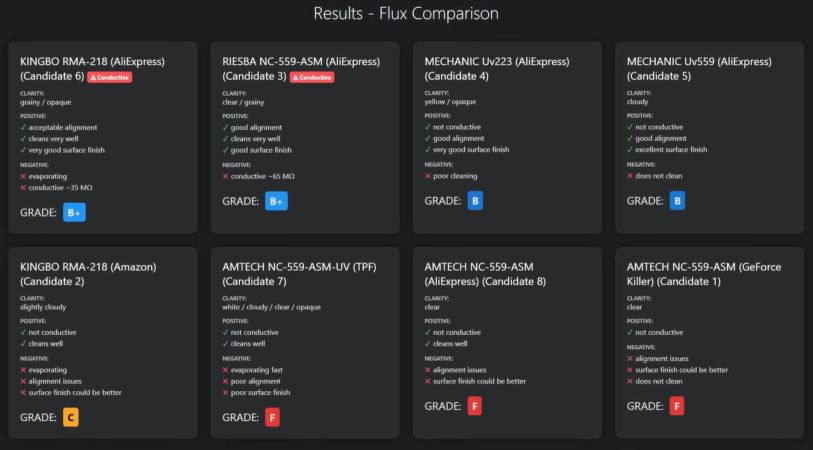
Task: Click the Conductive warning tag on RIESBA card
Action: click(312, 77)
